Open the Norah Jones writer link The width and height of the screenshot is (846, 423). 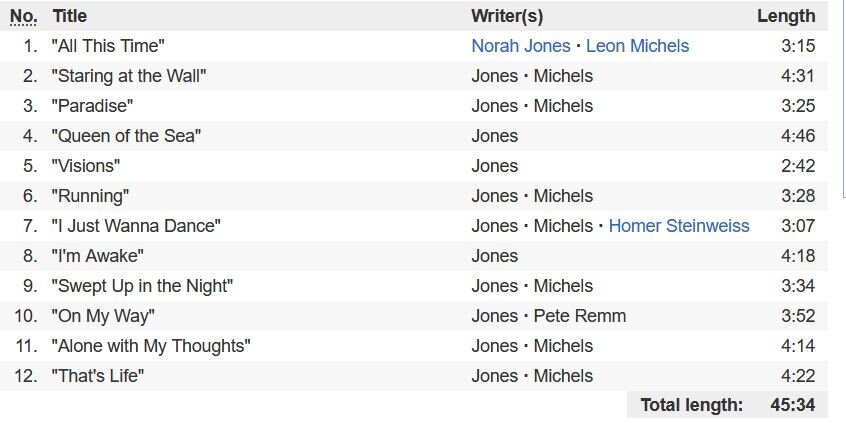point(521,46)
